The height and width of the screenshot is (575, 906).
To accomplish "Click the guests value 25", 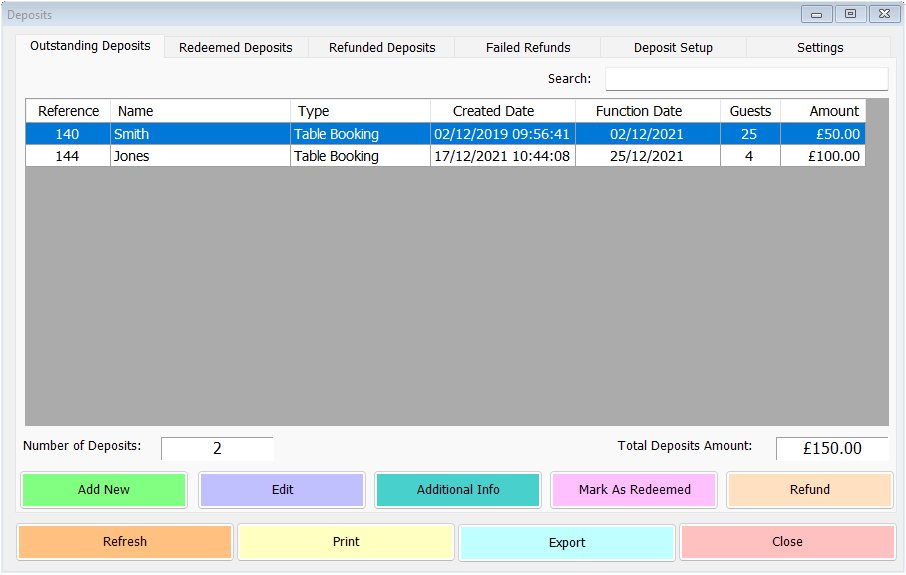I will [x=751, y=134].
